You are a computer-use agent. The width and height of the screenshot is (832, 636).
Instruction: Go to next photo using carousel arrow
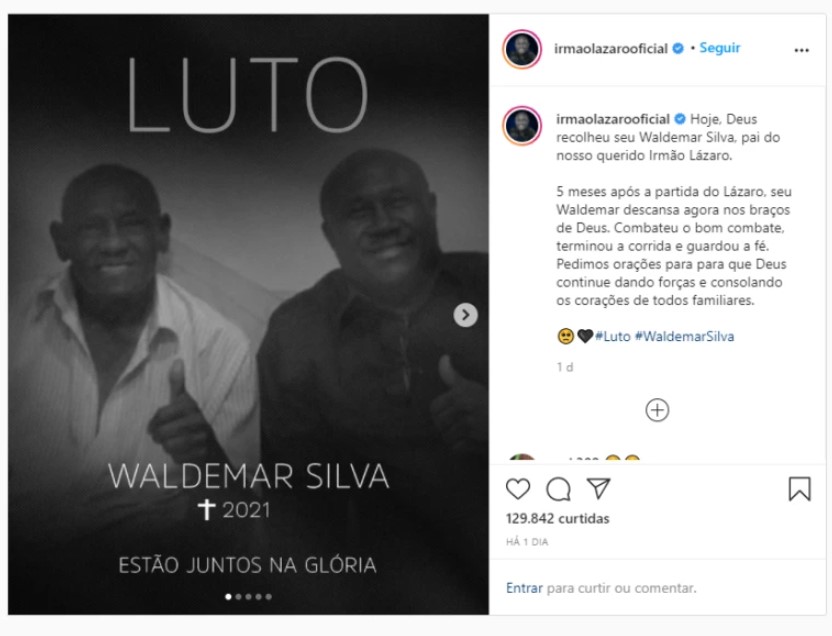465,315
